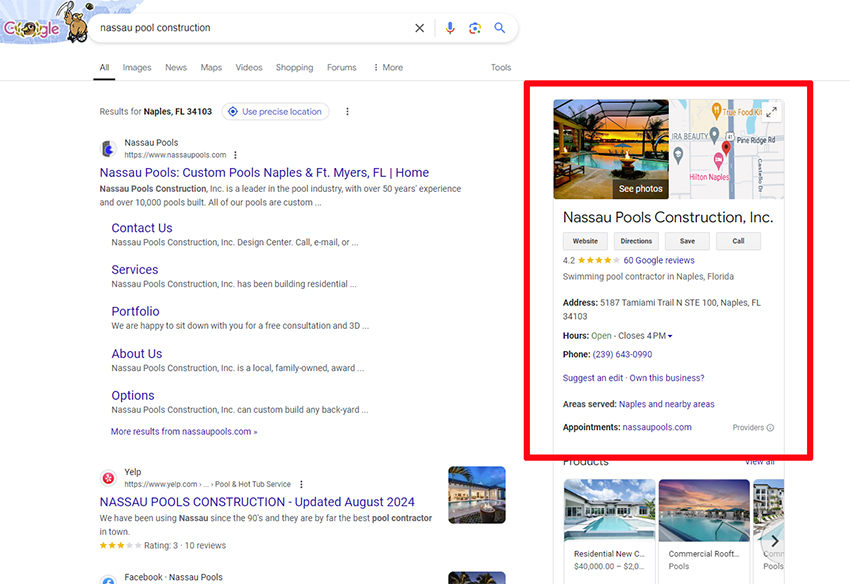This screenshot has height=584, width=850.
Task: Open the More search filters dropdown
Action: [388, 68]
